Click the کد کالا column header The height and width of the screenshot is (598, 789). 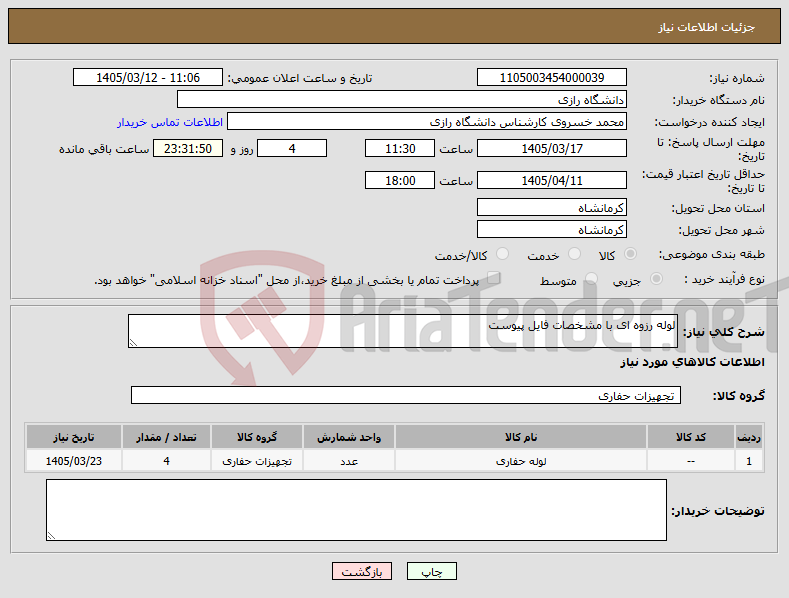click(x=690, y=437)
